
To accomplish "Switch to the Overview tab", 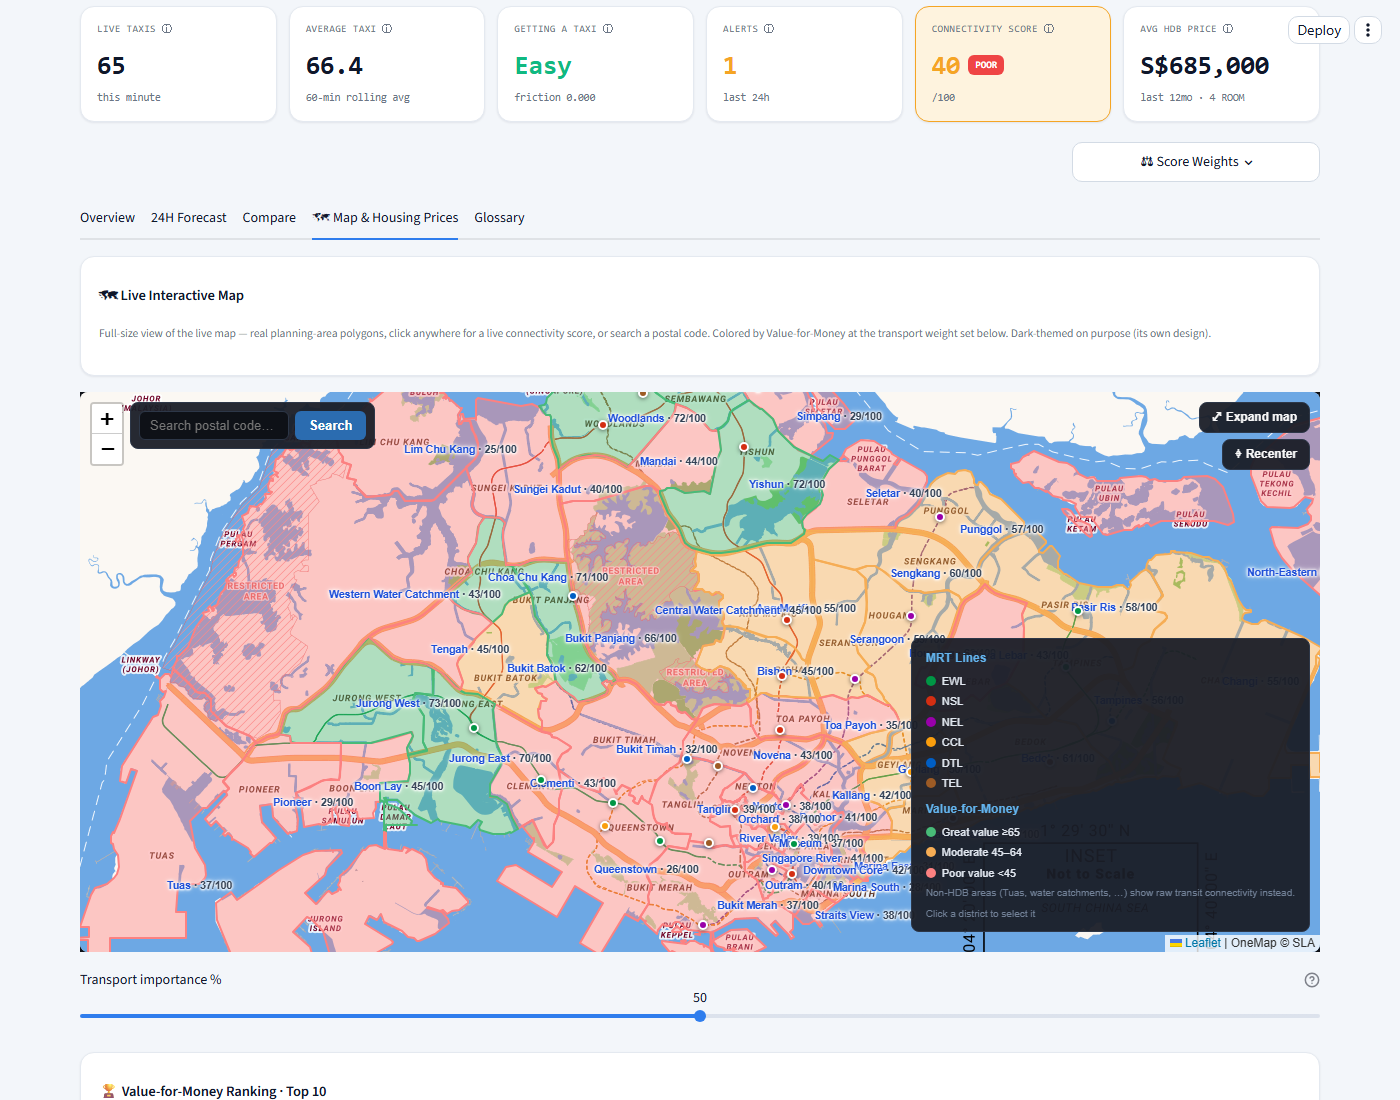I will tap(107, 218).
